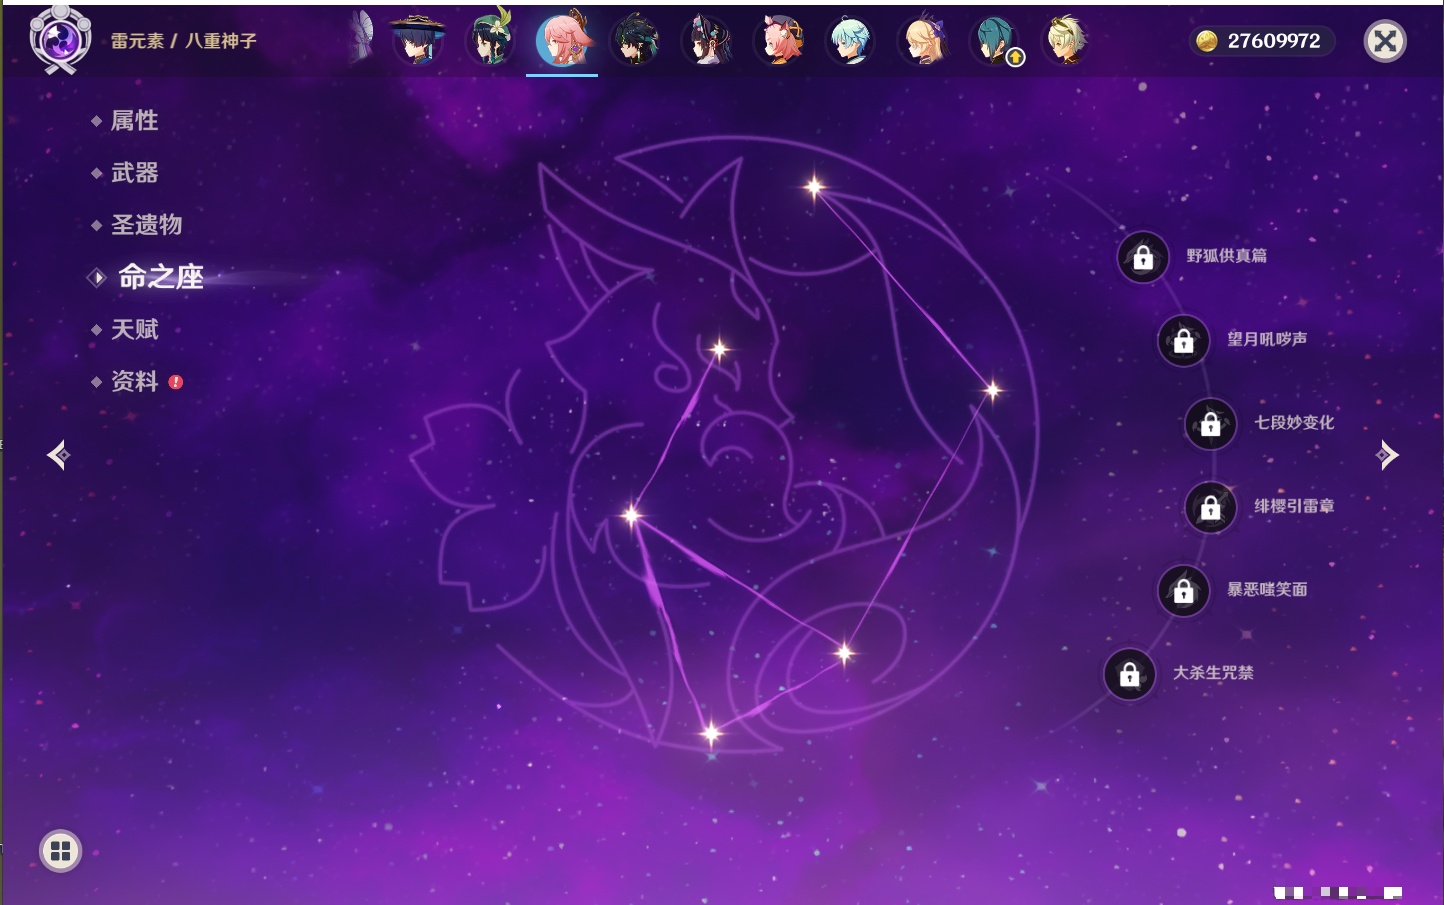Click the red exclamation badge beside 资料
This screenshot has height=905, width=1444.
(176, 382)
